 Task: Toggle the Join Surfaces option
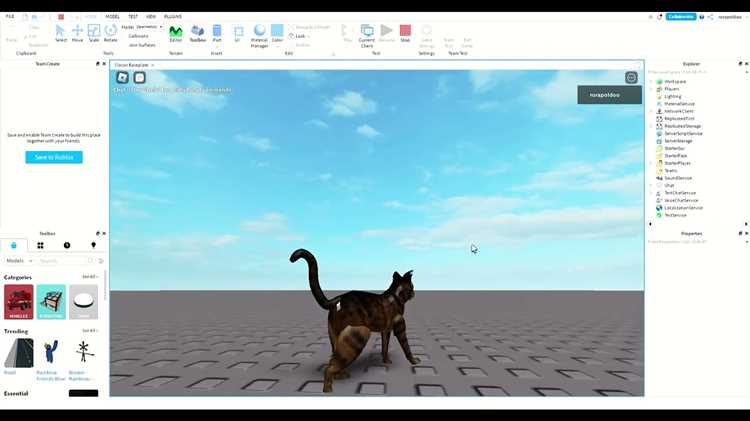pos(142,45)
